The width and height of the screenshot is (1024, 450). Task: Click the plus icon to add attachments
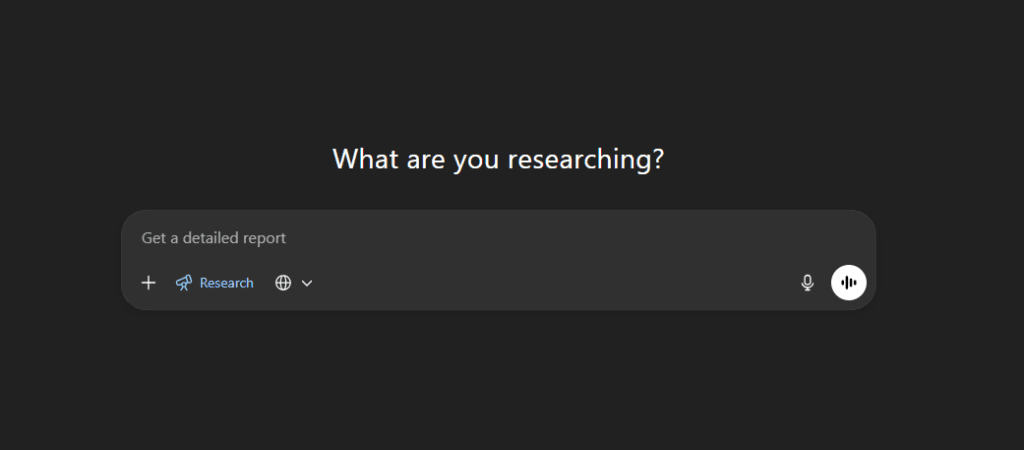pos(148,283)
